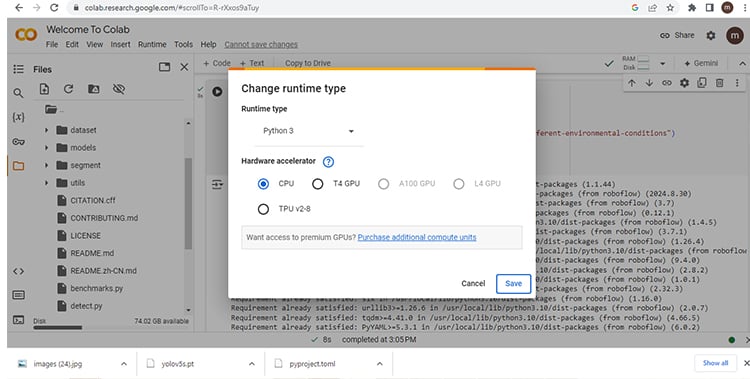Open browser extensions puzzle icon

point(692,8)
